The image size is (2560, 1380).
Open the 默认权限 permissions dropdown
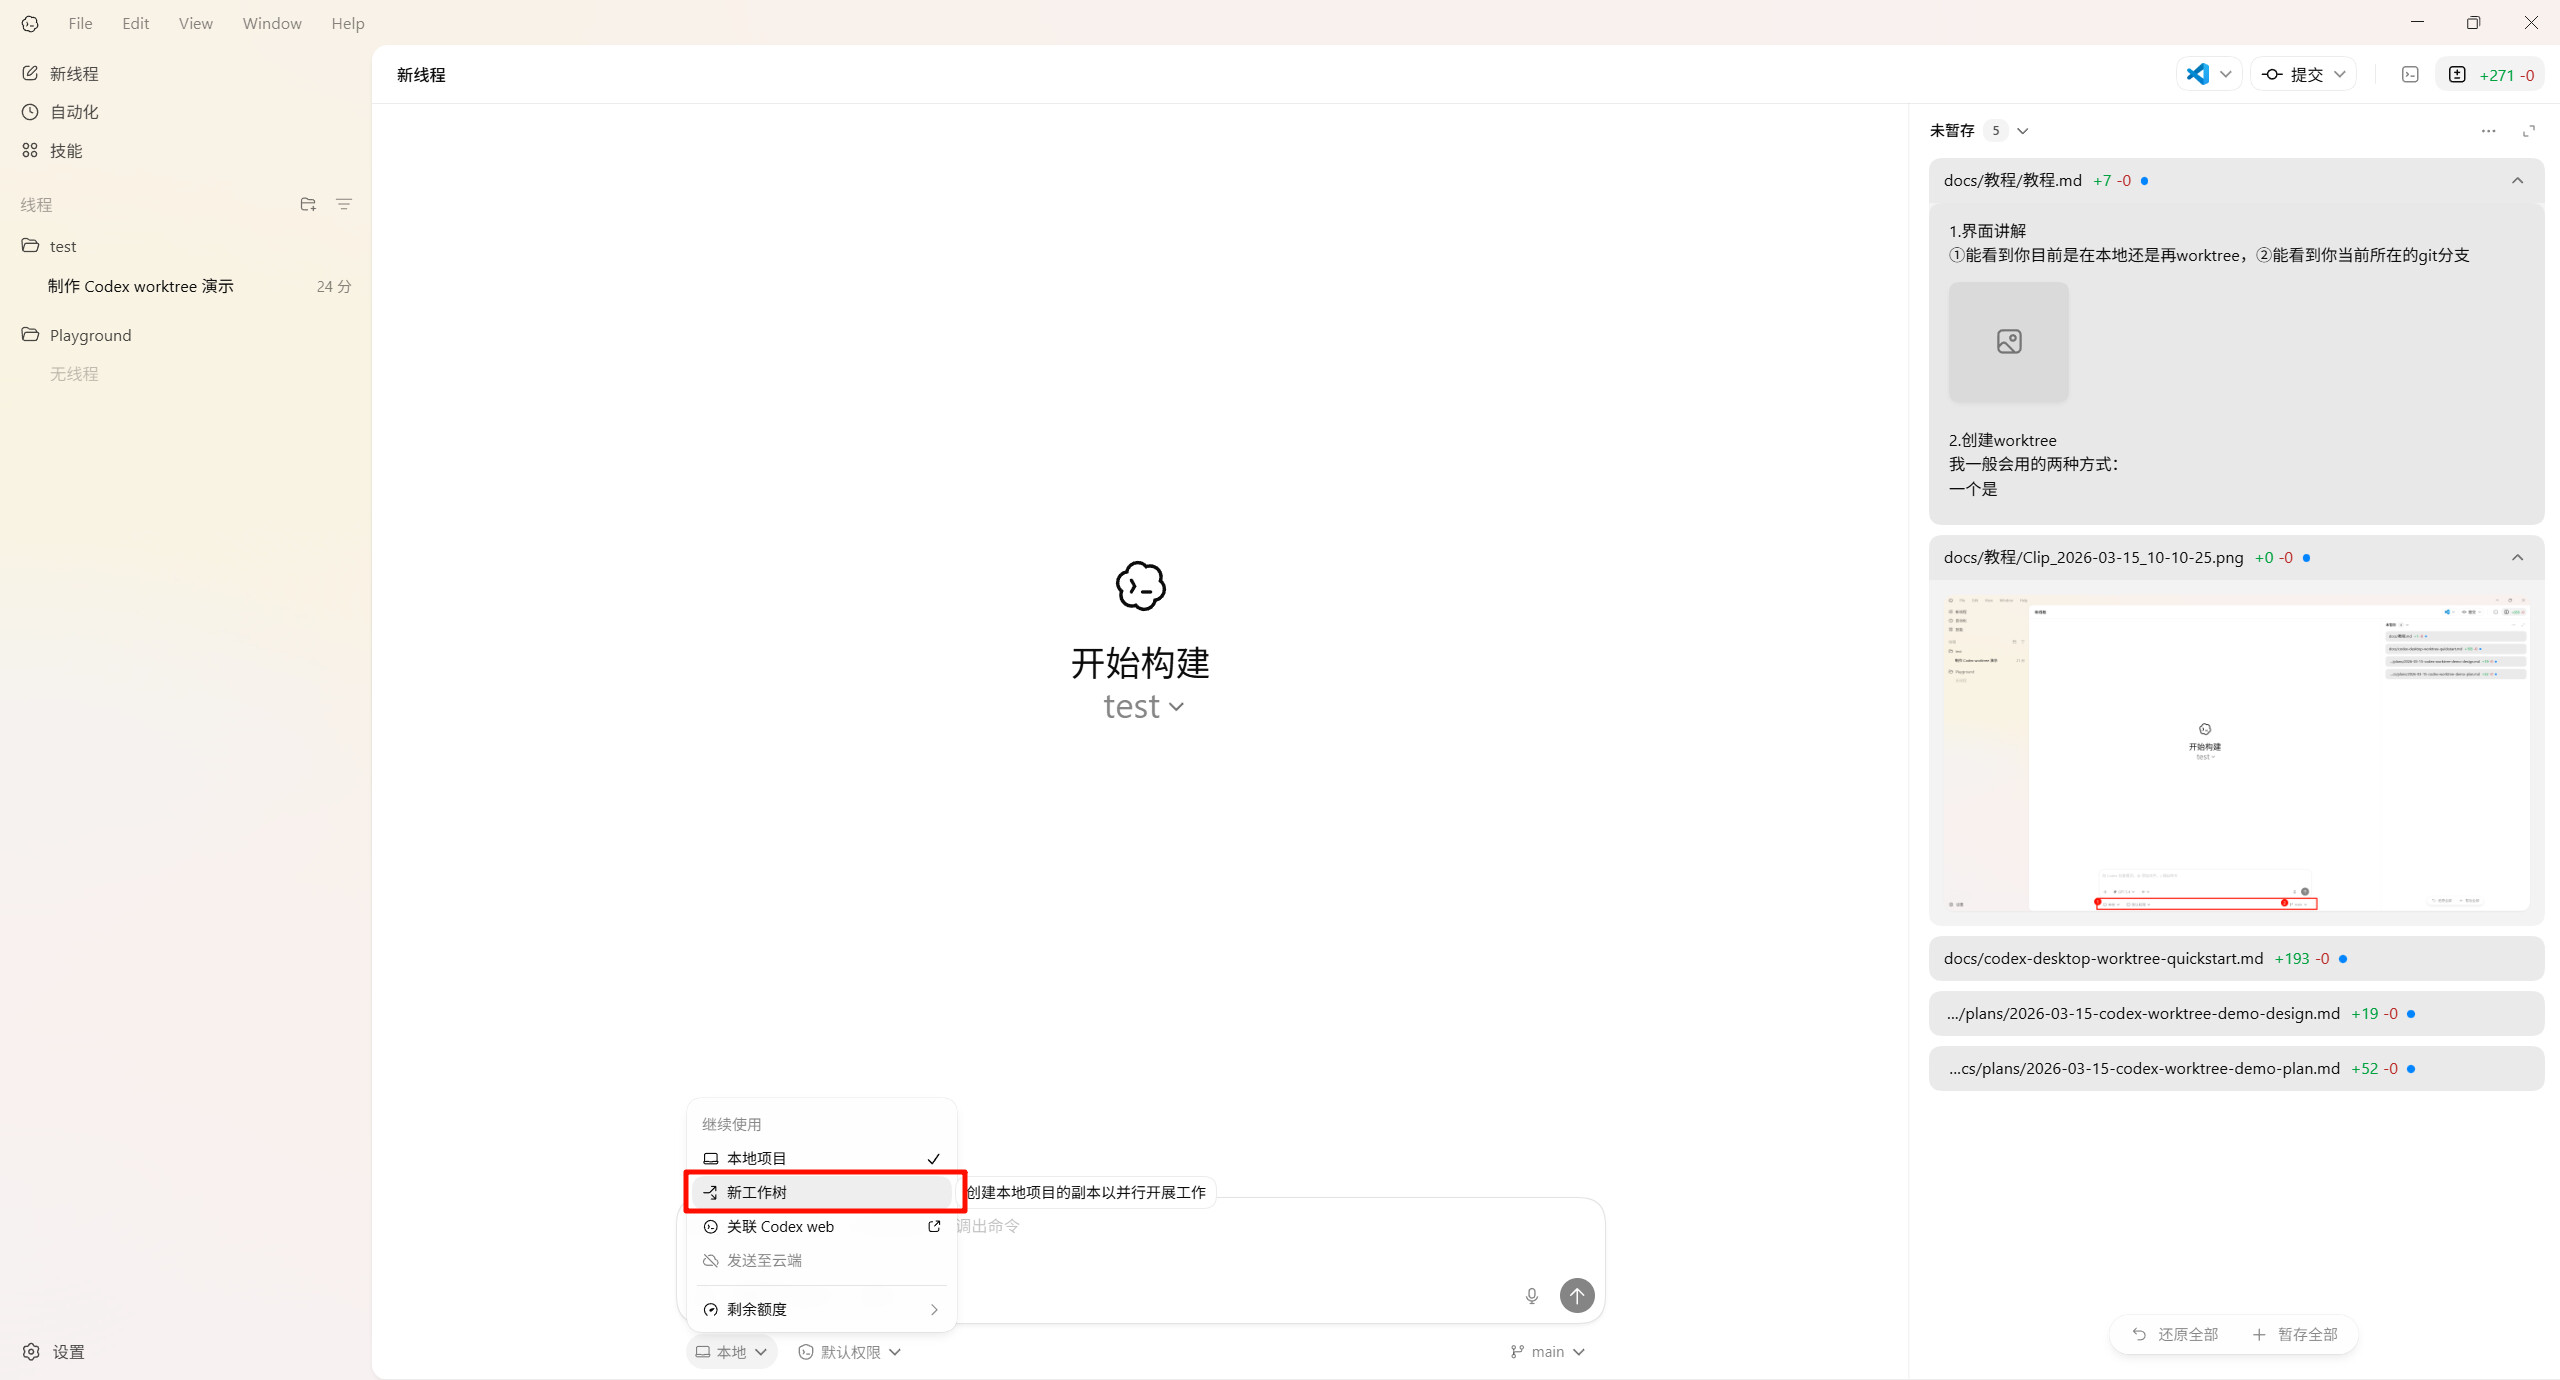pos(850,1352)
